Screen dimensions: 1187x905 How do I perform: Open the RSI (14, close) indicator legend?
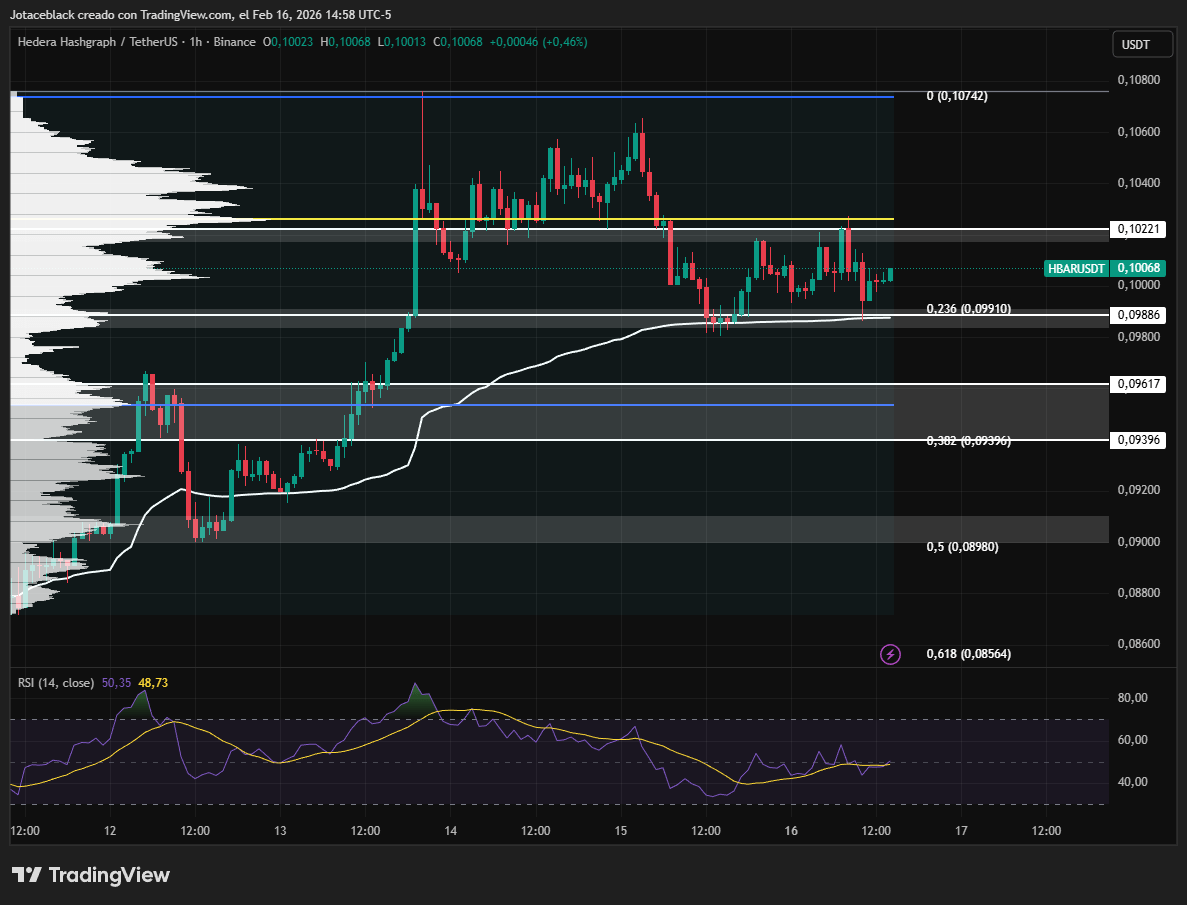(x=56, y=682)
